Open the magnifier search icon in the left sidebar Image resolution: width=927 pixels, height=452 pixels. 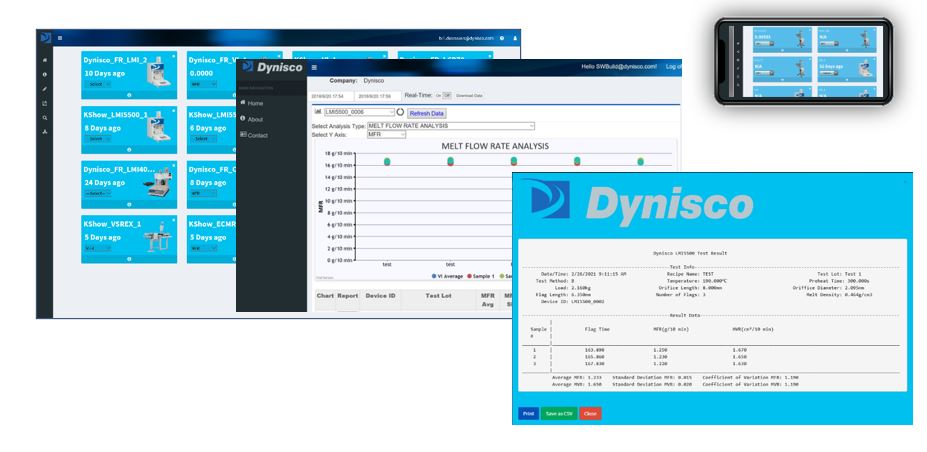coord(45,118)
